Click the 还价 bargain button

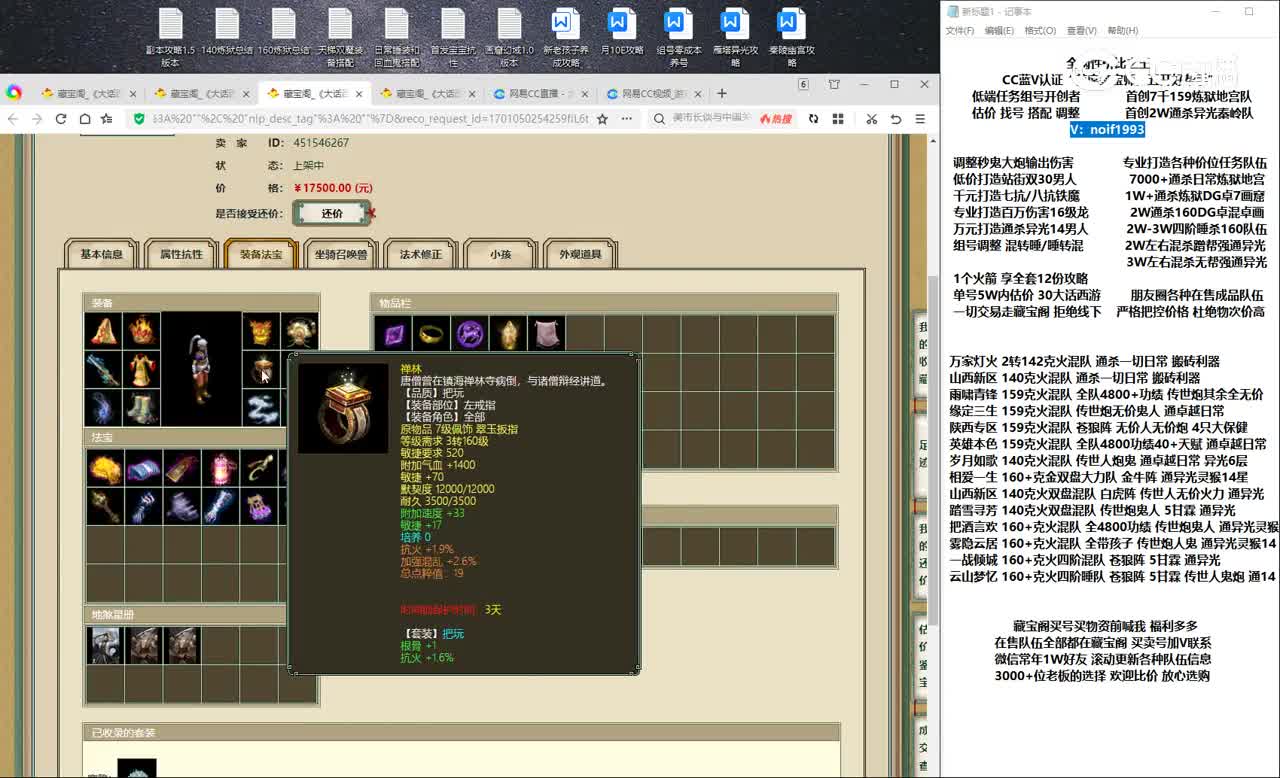(x=332, y=213)
